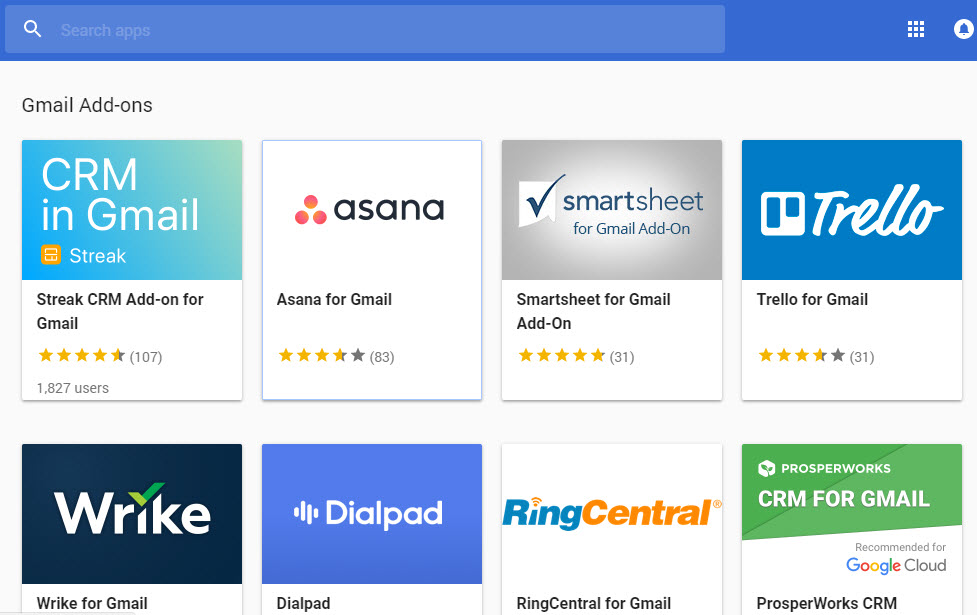Open the Streak CRM Add-on for Gmail title
Image resolution: width=977 pixels, height=615 pixels.
pyautogui.click(x=120, y=311)
